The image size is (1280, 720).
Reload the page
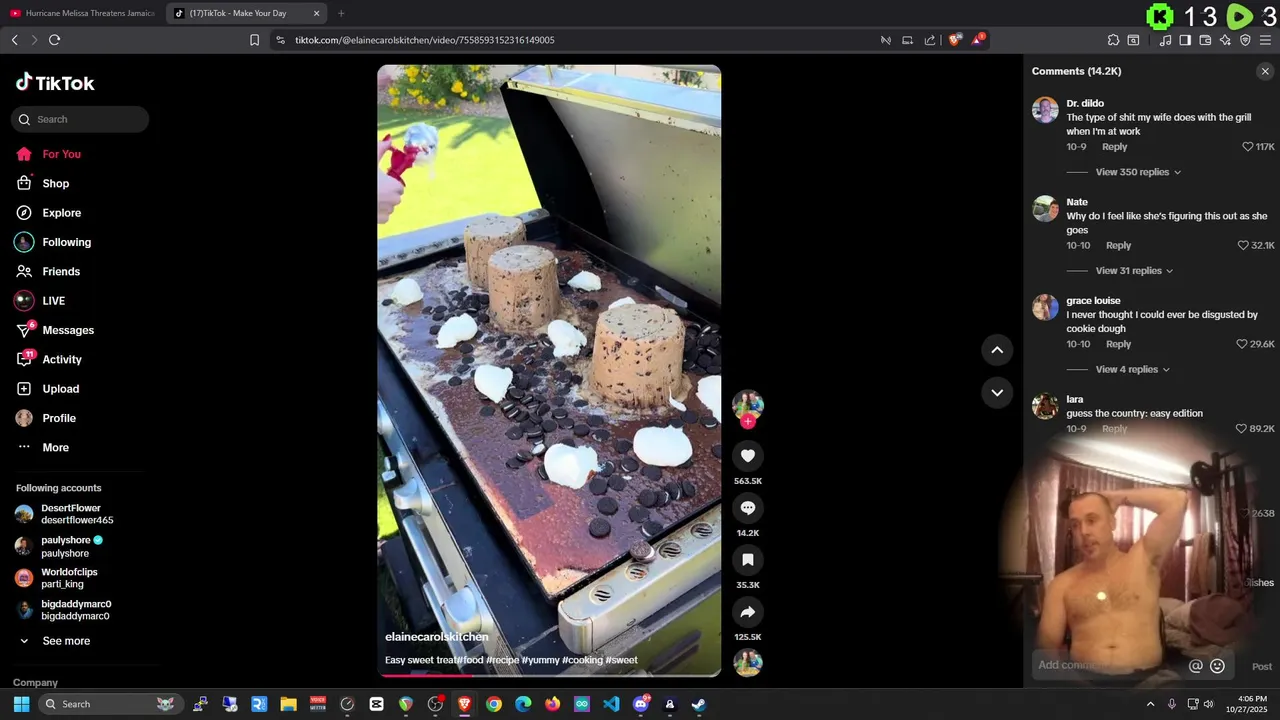(54, 40)
